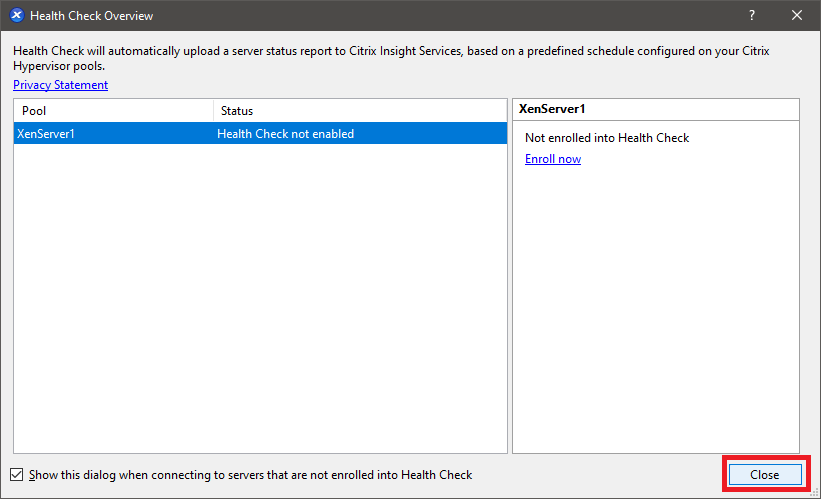
Task: Click the 'Show this dialog when connecting' label text
Action: tap(250, 475)
